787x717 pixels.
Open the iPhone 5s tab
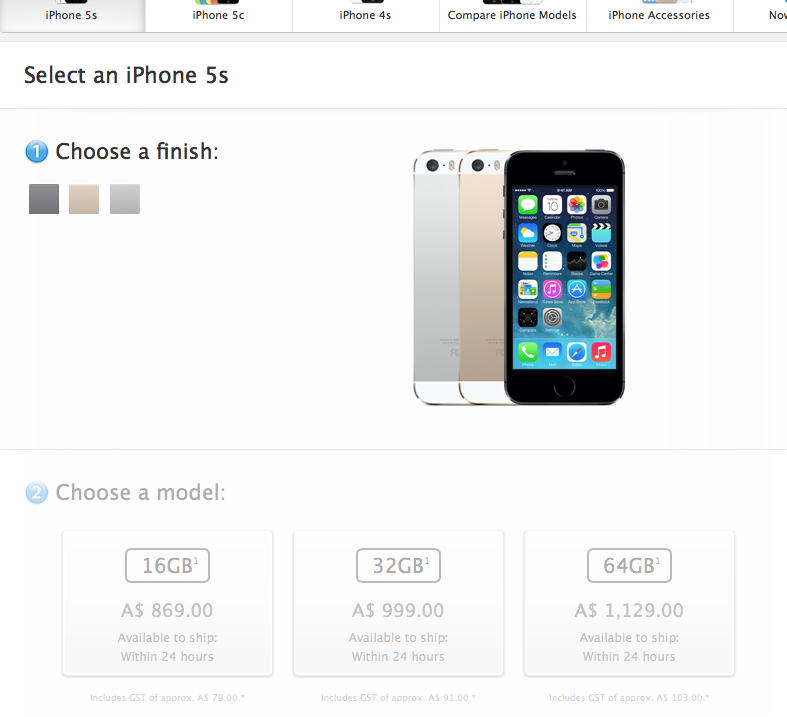click(72, 16)
